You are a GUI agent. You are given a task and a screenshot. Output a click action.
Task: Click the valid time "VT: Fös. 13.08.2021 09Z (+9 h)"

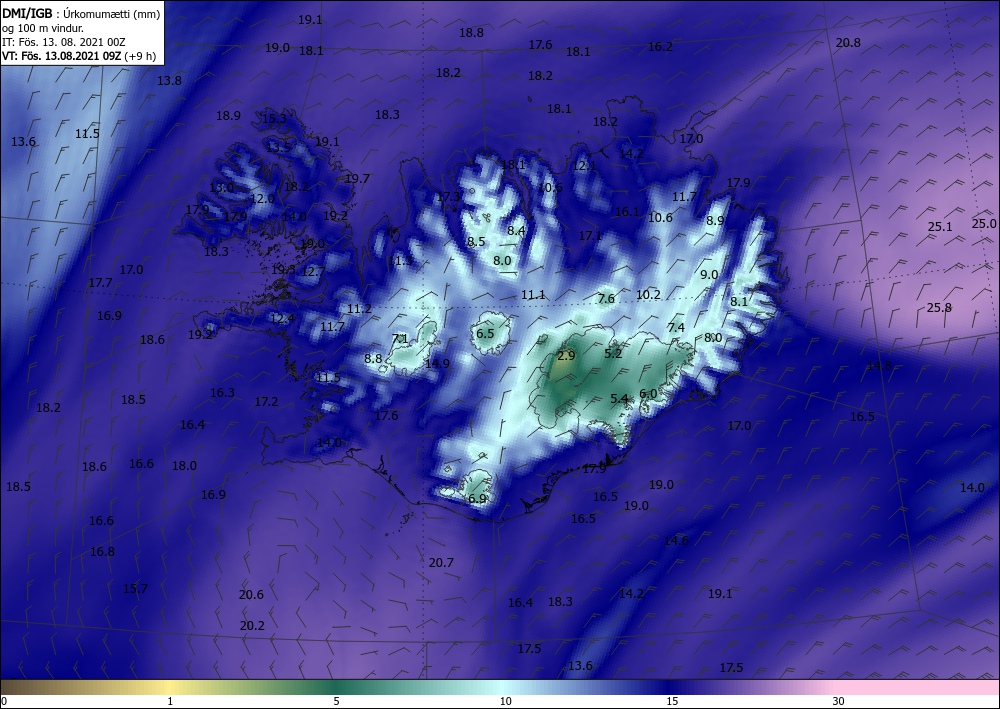pos(78,55)
